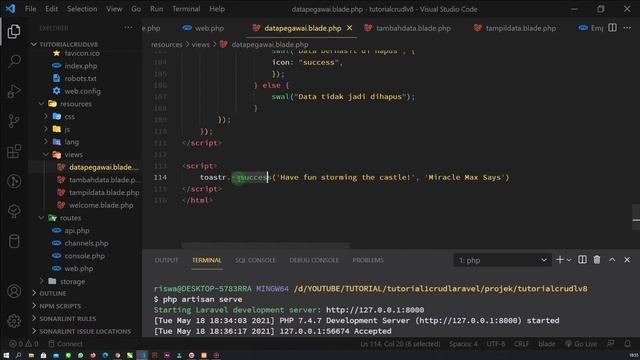Add a new terminal with plus icon
The image size is (640, 360).
tap(560, 260)
